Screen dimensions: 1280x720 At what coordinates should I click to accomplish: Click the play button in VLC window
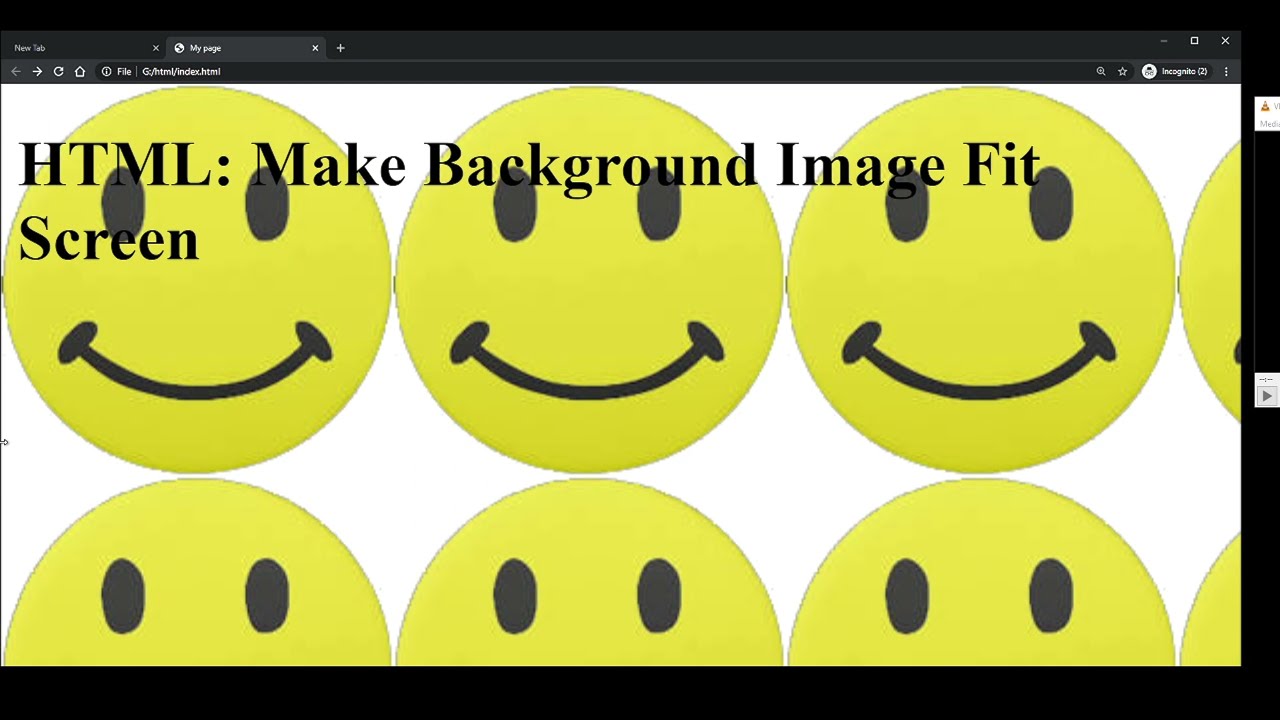pos(1266,396)
